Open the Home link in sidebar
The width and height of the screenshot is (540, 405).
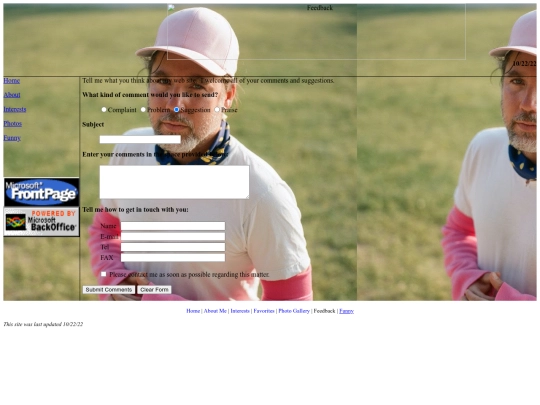point(12,81)
